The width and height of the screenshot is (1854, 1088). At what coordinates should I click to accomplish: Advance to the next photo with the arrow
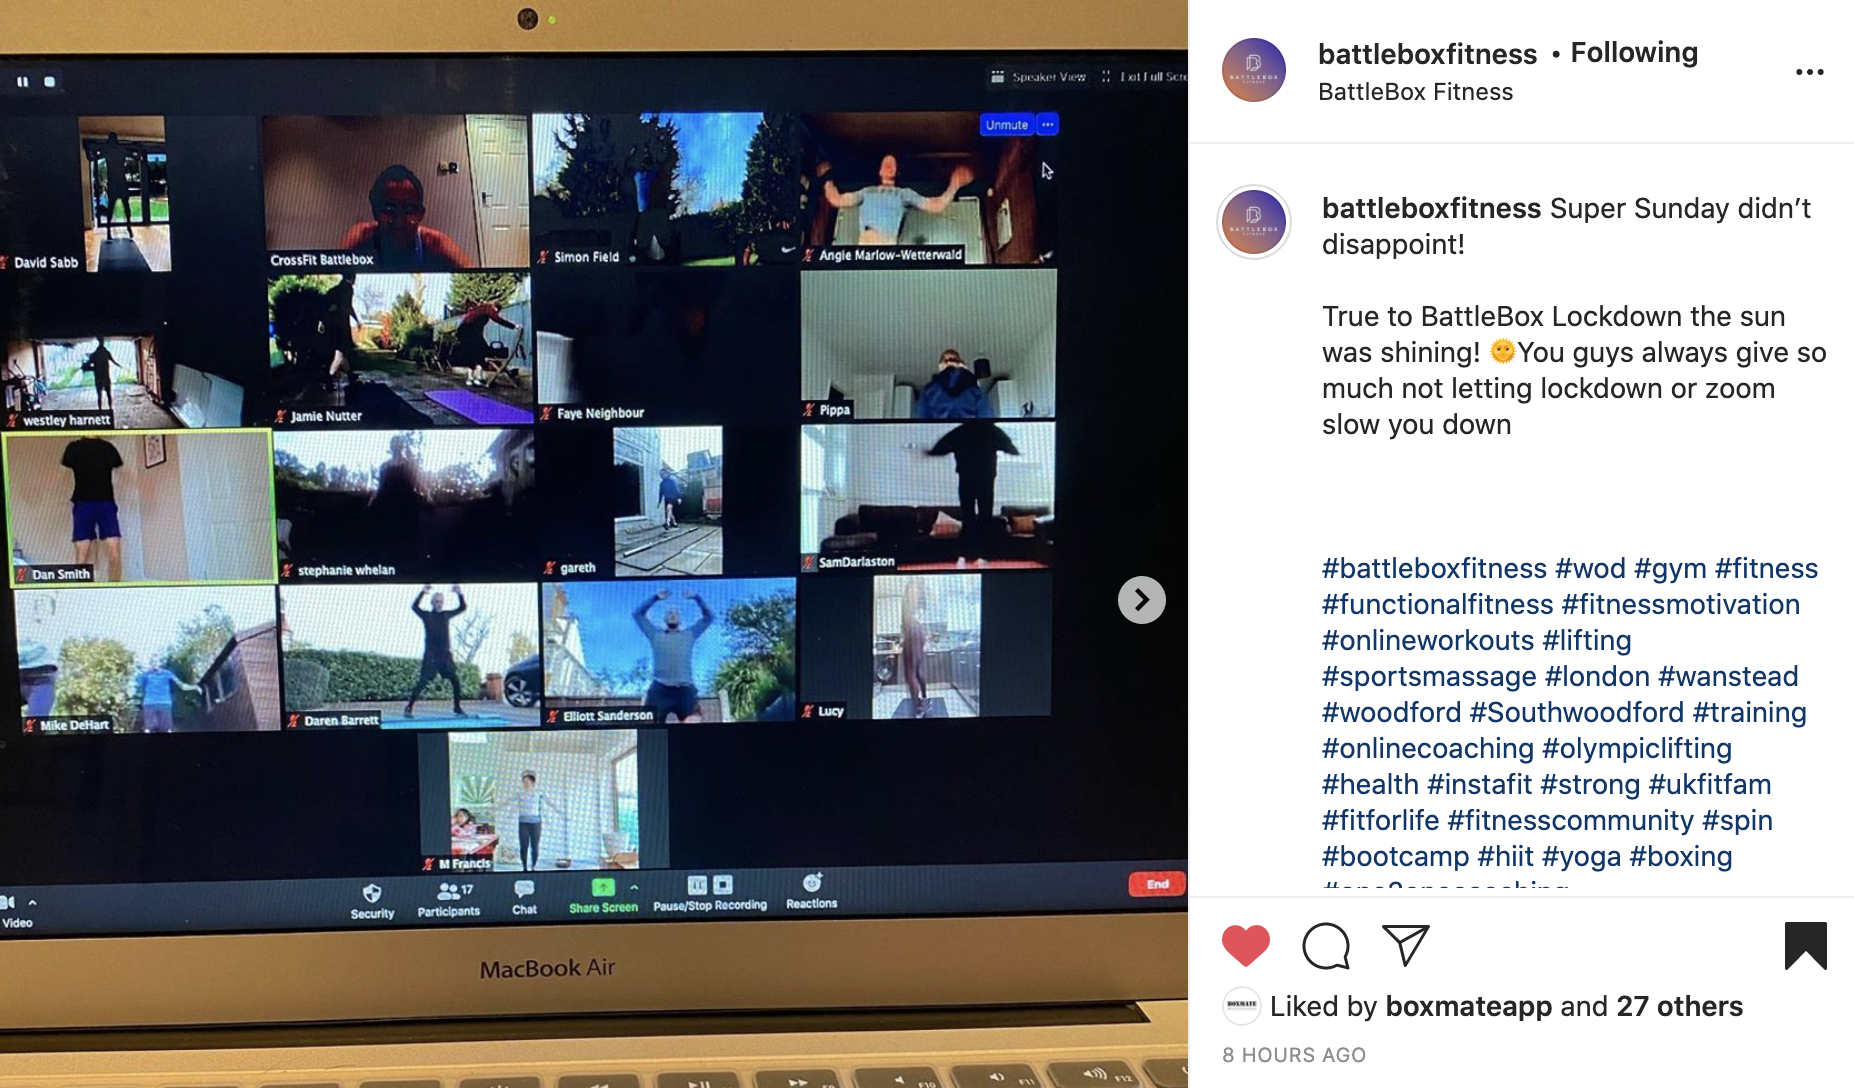click(x=1141, y=599)
